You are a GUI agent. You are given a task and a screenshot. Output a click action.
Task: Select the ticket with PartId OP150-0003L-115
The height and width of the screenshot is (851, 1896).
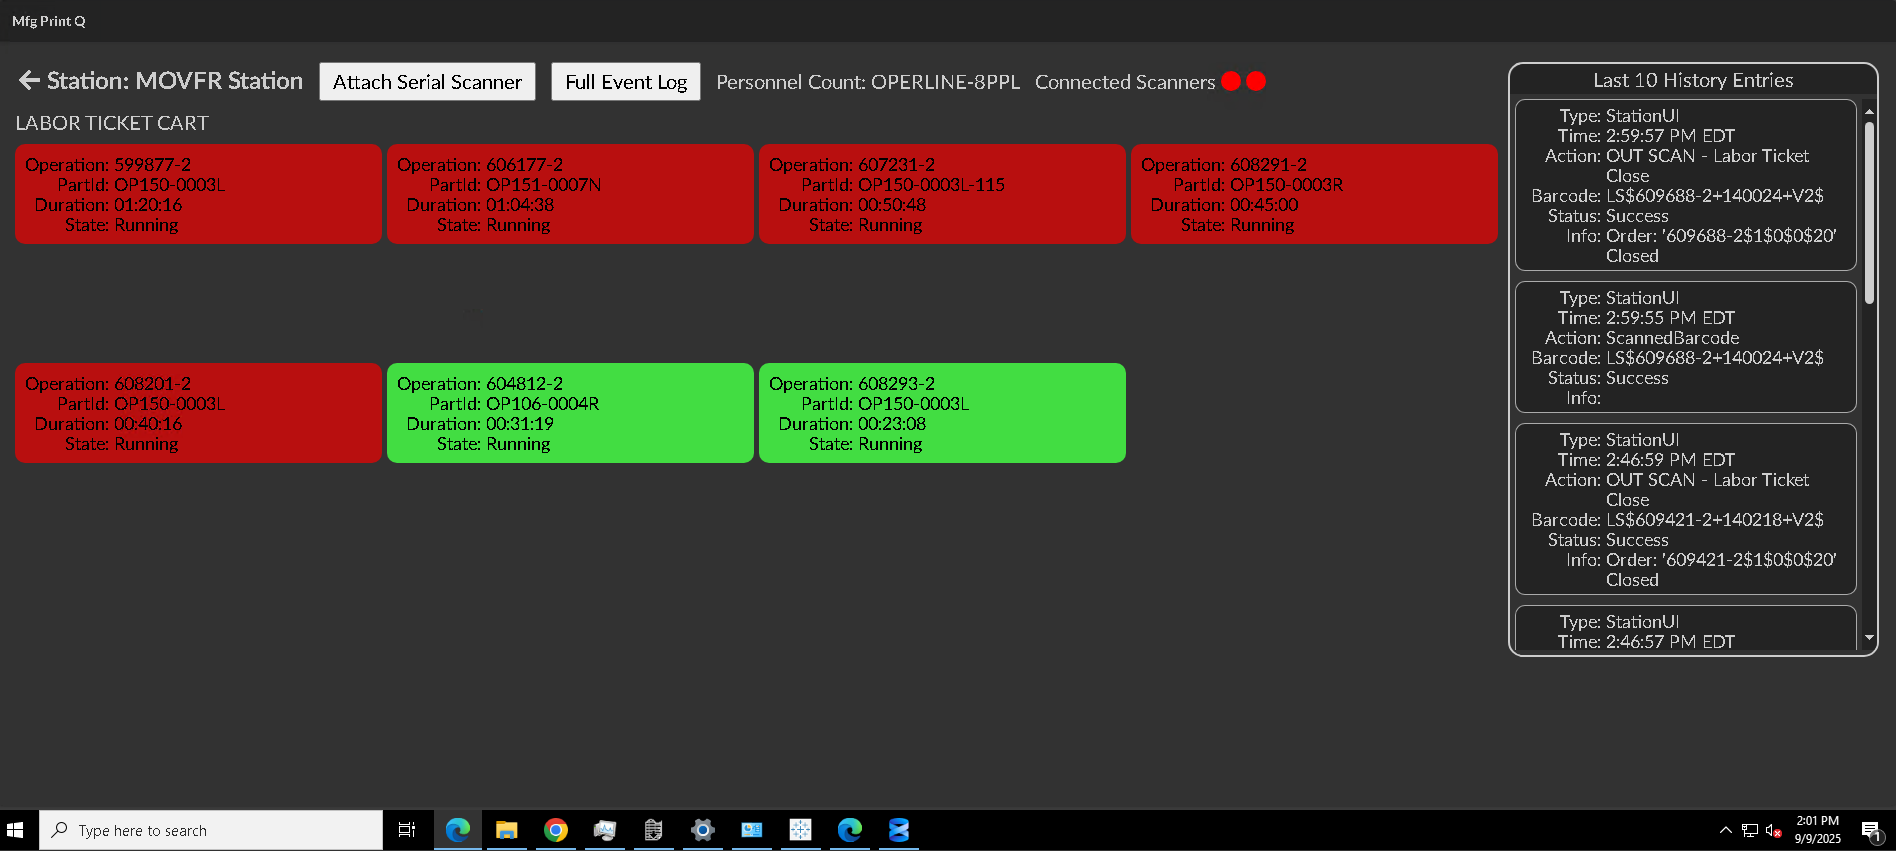pos(942,194)
